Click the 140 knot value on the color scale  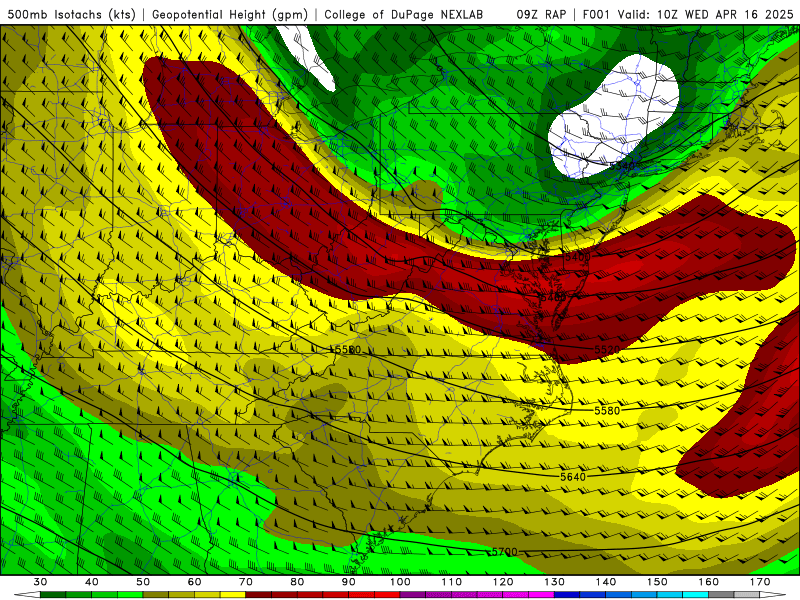pos(606,582)
